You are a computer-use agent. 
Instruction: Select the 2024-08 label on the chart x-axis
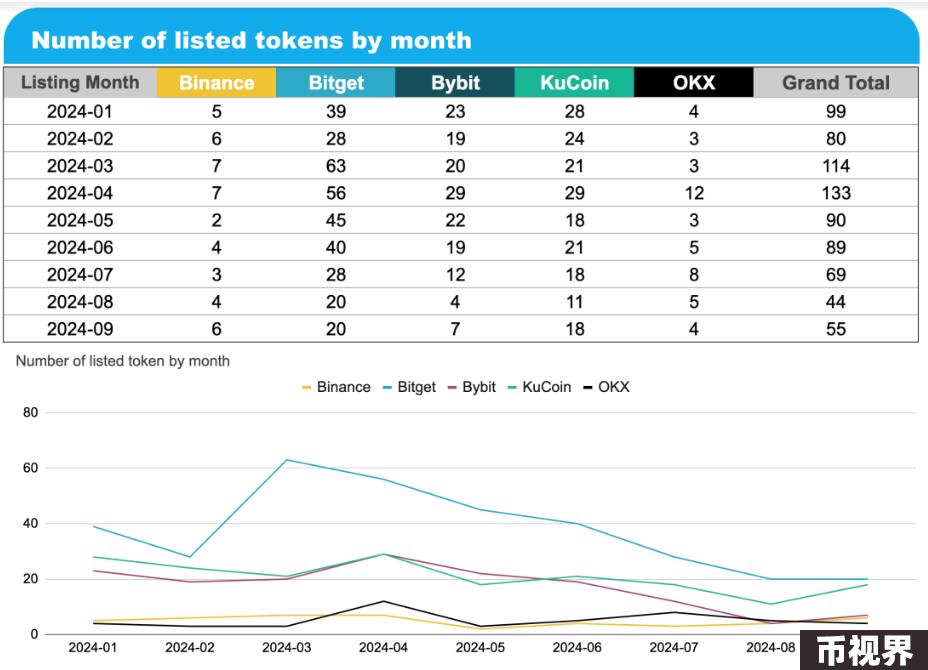[x=771, y=648]
